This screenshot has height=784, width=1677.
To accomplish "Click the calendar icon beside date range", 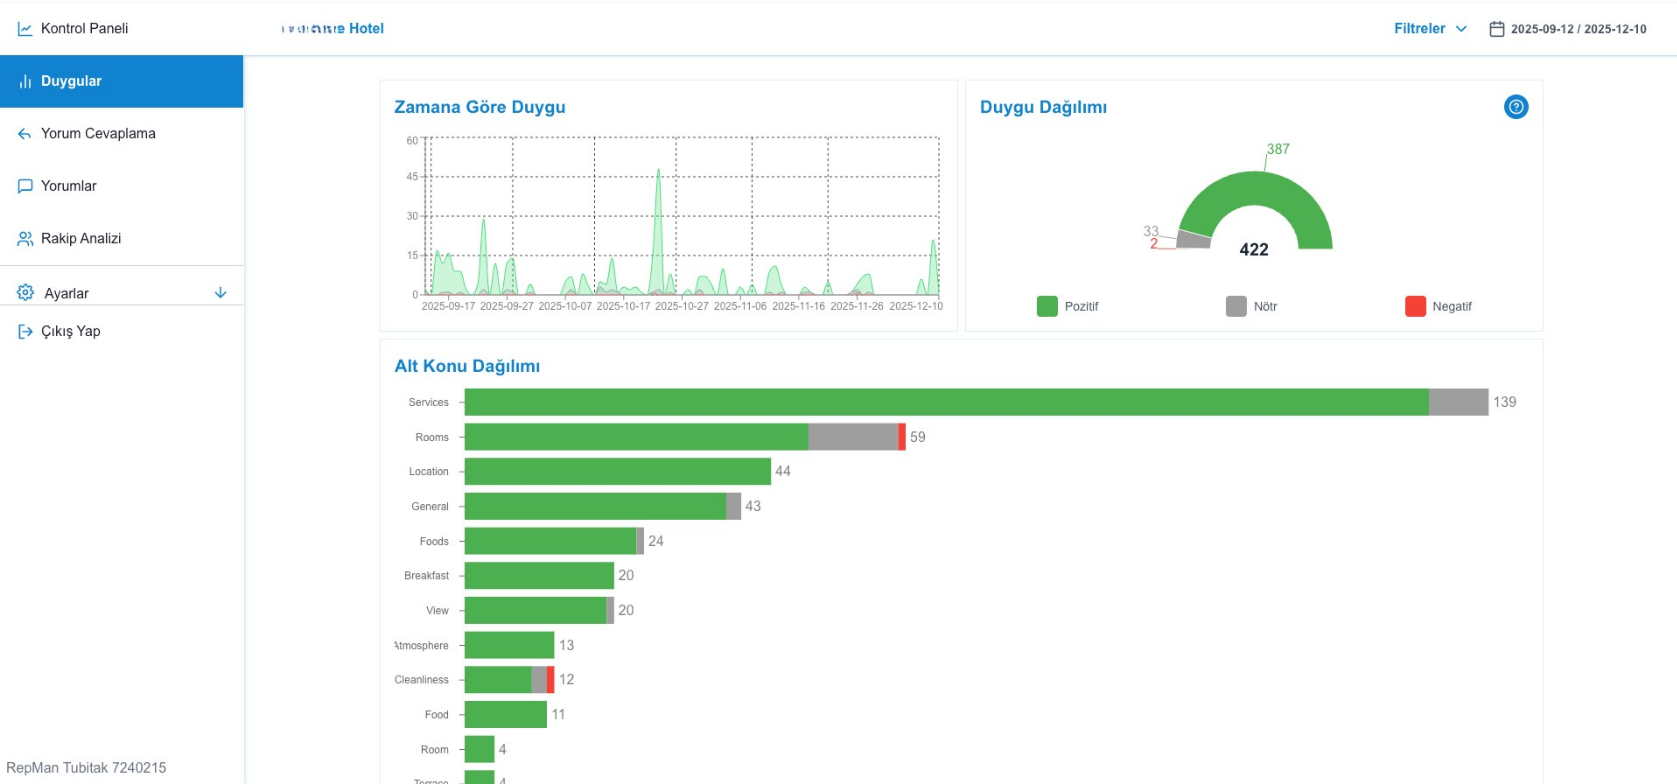I will click(x=1496, y=29).
